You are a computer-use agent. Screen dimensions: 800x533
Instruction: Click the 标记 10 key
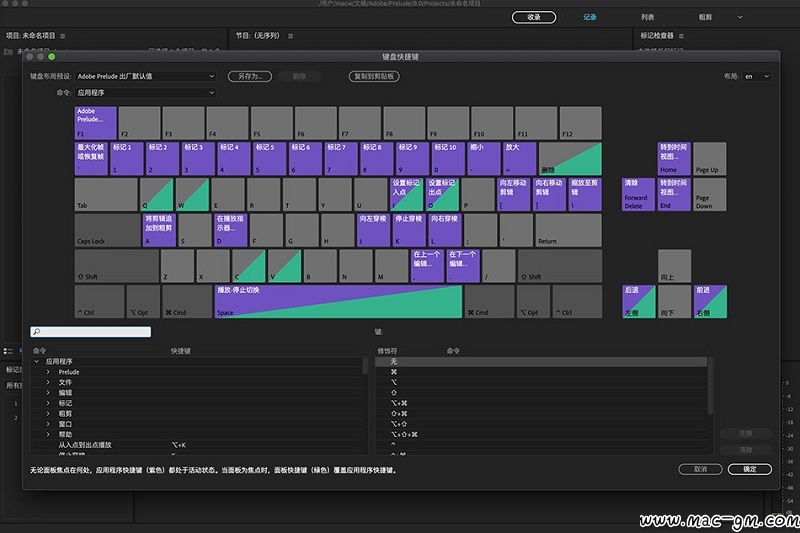pyautogui.click(x=447, y=159)
